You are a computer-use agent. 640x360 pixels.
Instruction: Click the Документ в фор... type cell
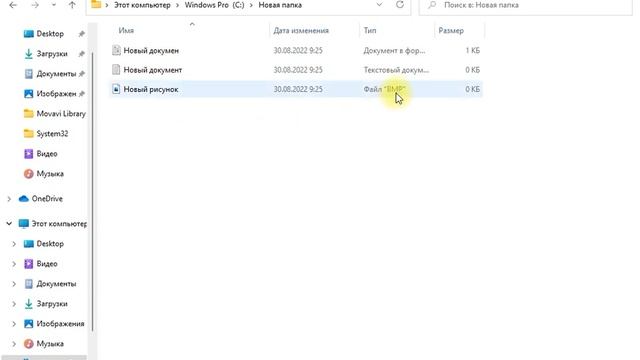click(x=394, y=51)
